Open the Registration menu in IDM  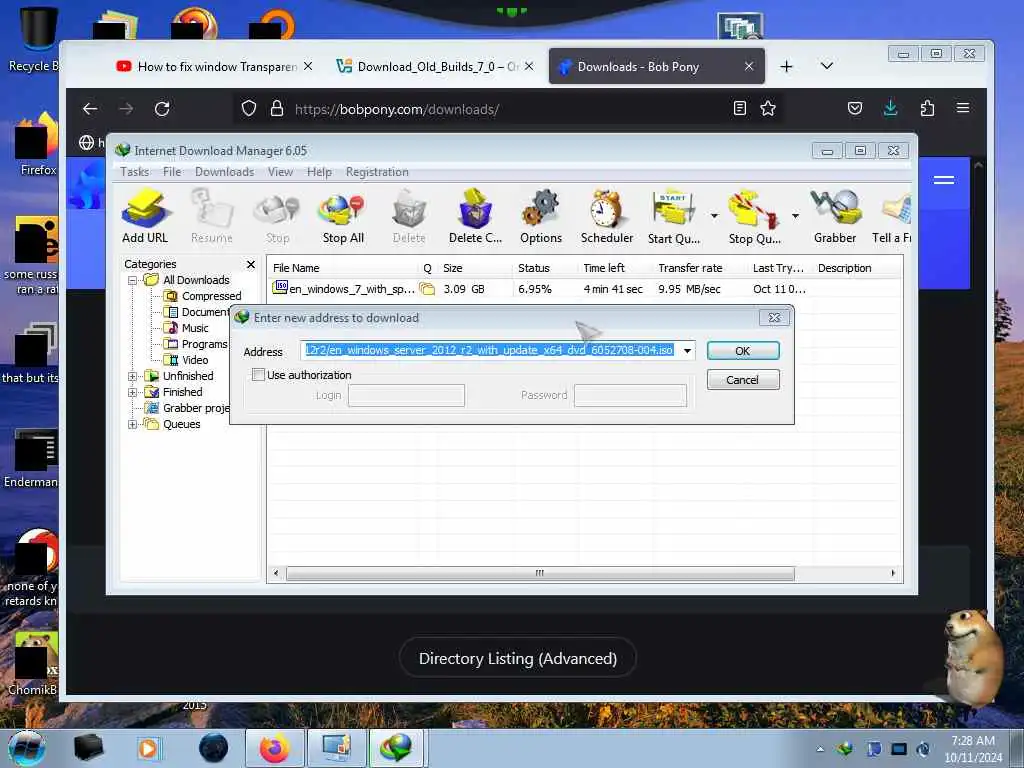377,172
